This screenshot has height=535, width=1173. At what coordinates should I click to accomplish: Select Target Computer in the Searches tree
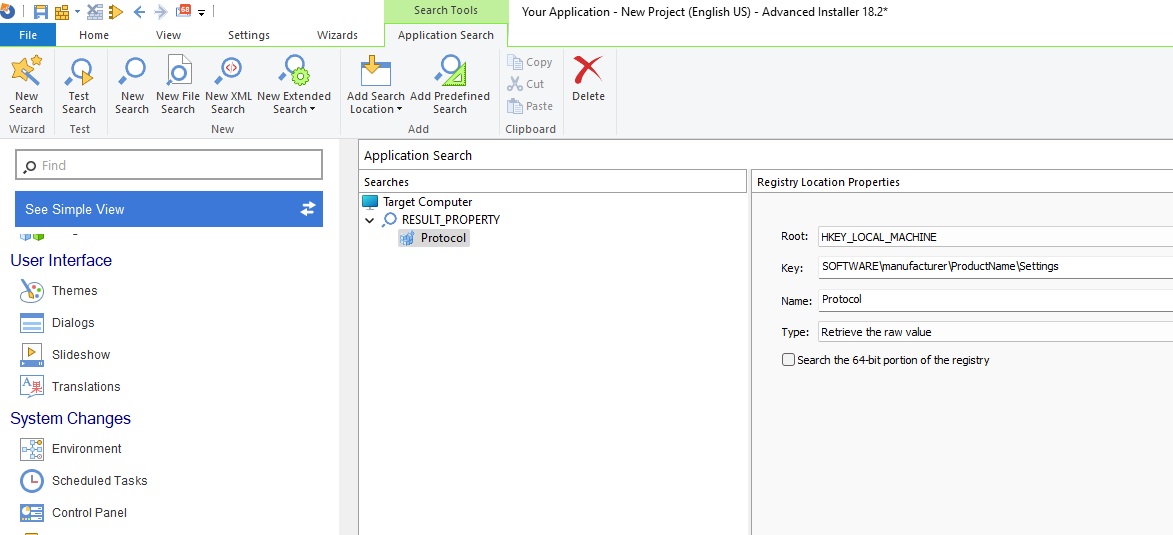point(427,202)
